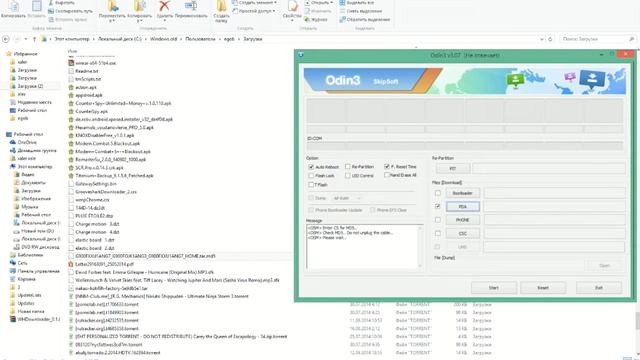The height and width of the screenshot is (360, 640).
Task: Click the Up one level arrow
Action: click(x=34, y=39)
